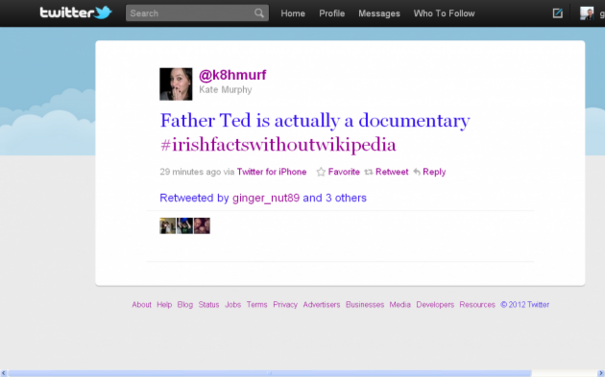
Task: Open Kate Murphy's profile picture
Action: coord(176,84)
